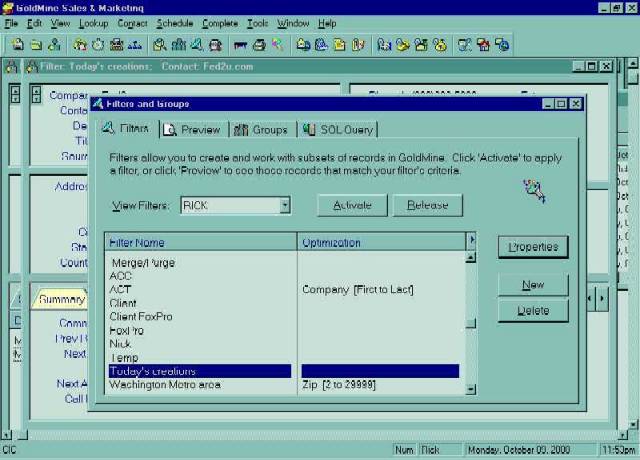Click the Optimization column header
The image size is (640, 460).
click(382, 242)
